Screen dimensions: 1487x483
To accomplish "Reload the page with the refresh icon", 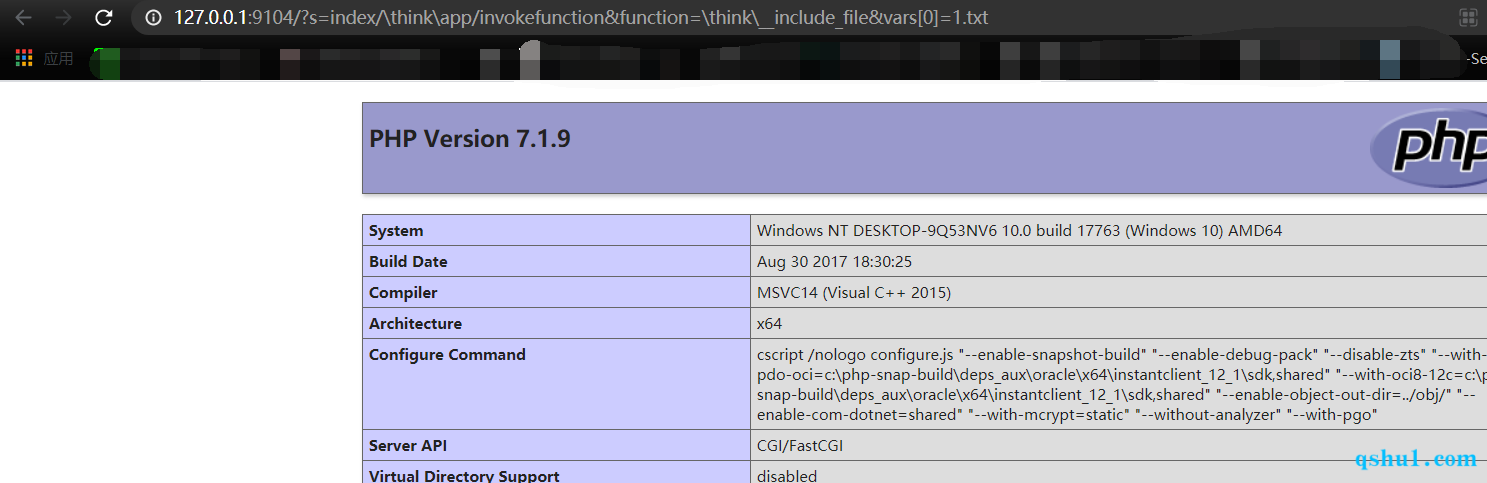I will 103,18.
